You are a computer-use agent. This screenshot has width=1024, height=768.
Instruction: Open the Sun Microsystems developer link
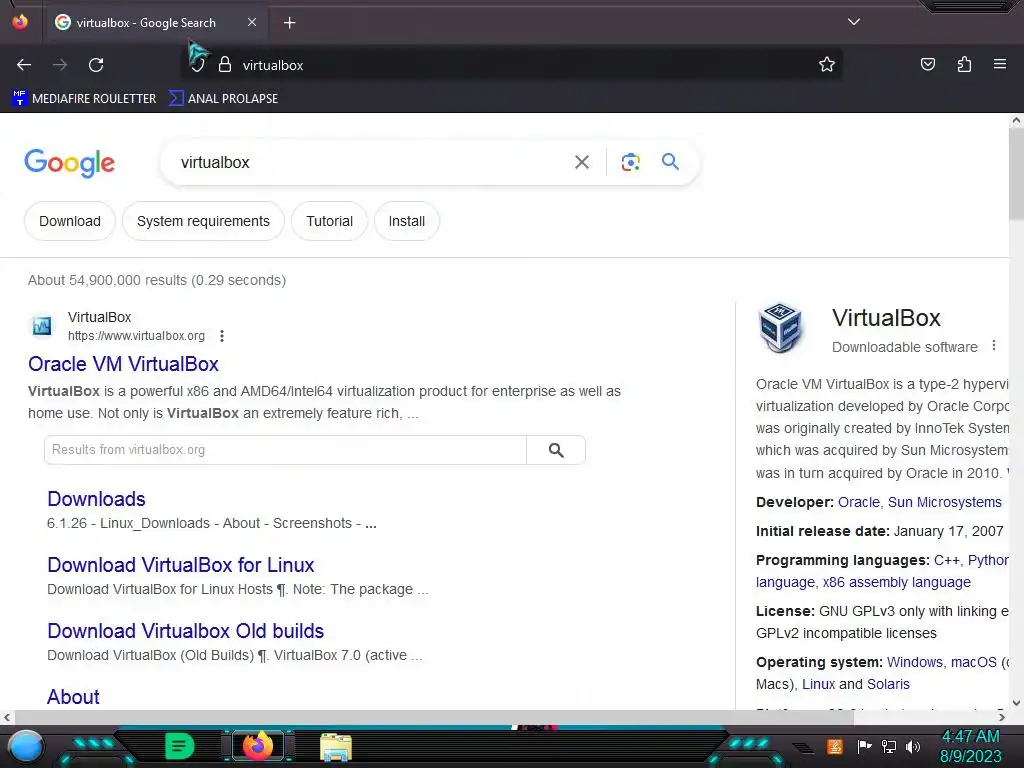click(944, 502)
